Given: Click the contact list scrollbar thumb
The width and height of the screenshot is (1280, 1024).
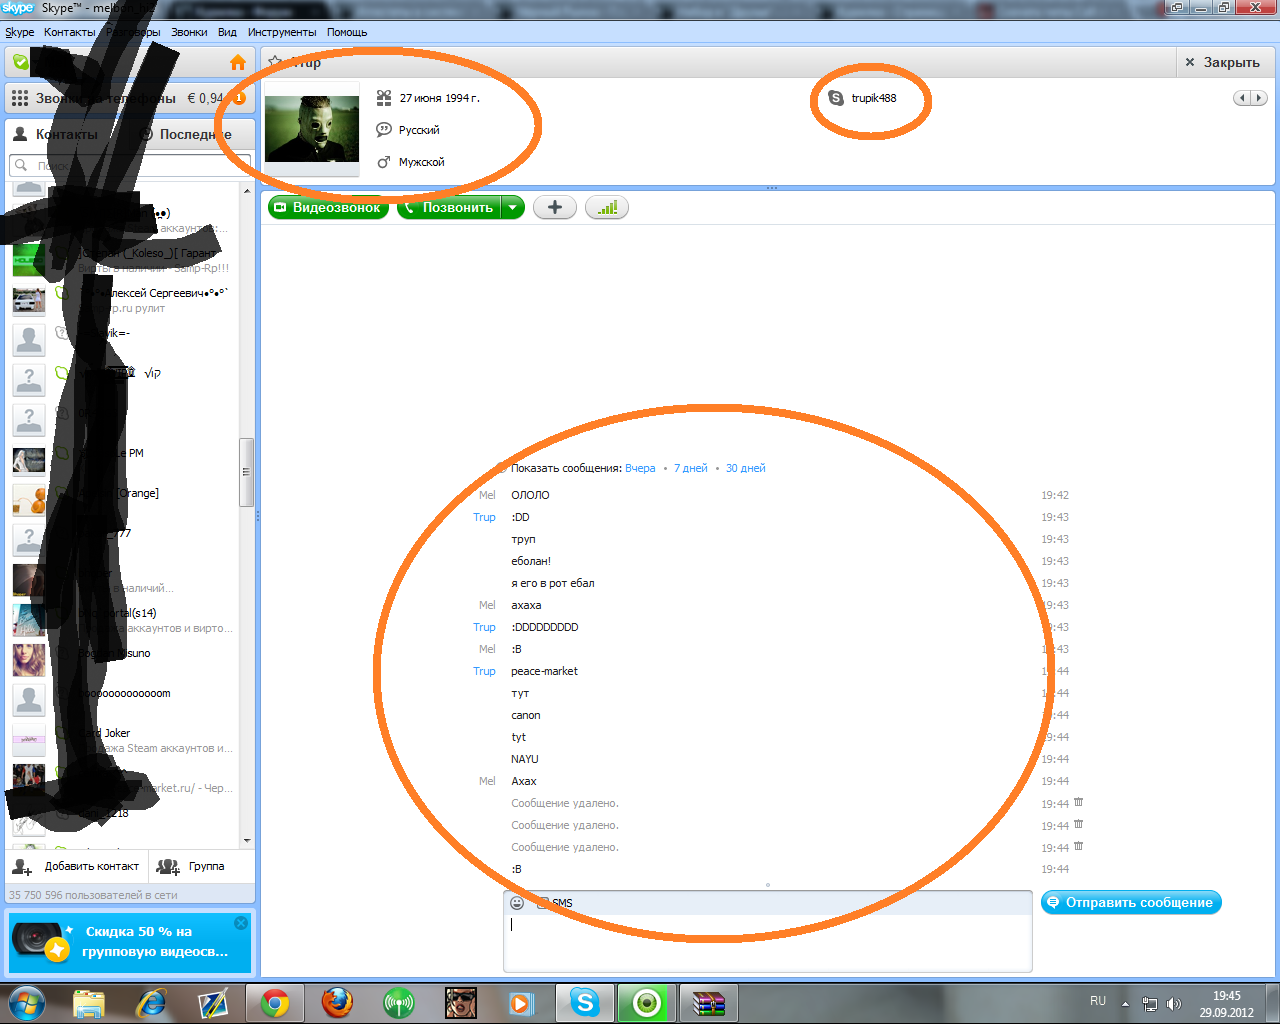Looking at the screenshot, I should click(x=246, y=472).
